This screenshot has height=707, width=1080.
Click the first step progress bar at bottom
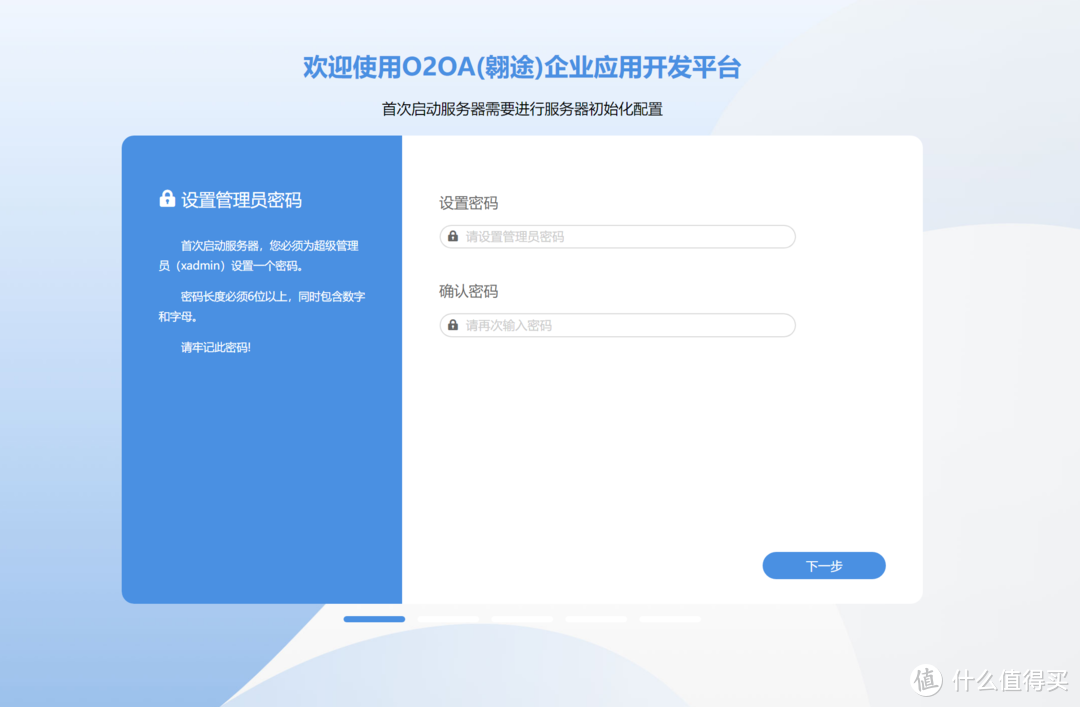(x=373, y=619)
